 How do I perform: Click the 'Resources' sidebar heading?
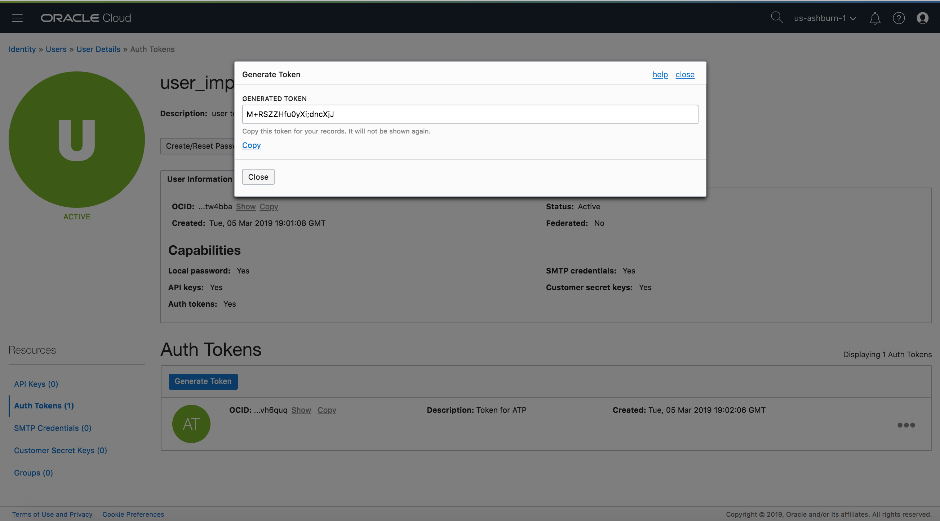click(32, 350)
